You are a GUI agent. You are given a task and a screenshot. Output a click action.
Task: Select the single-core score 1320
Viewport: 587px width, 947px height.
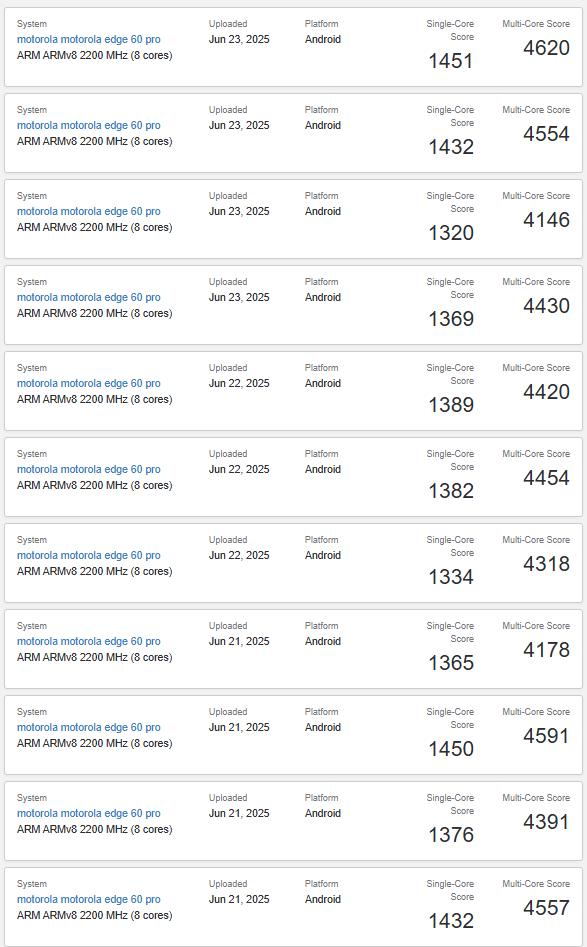pyautogui.click(x=451, y=233)
